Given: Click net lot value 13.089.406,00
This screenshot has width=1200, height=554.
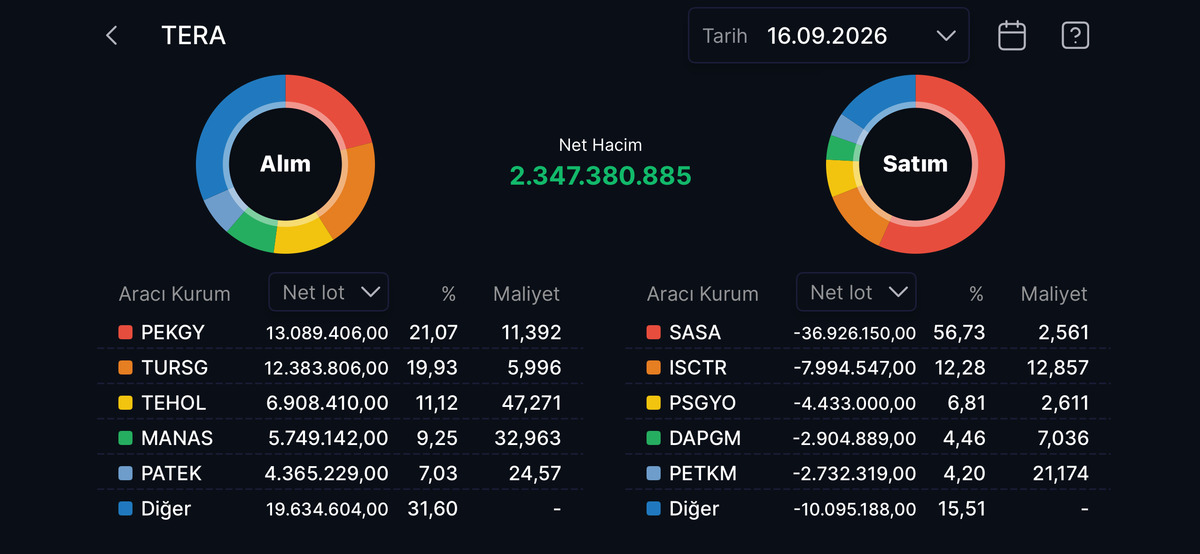Looking at the screenshot, I should [x=327, y=332].
